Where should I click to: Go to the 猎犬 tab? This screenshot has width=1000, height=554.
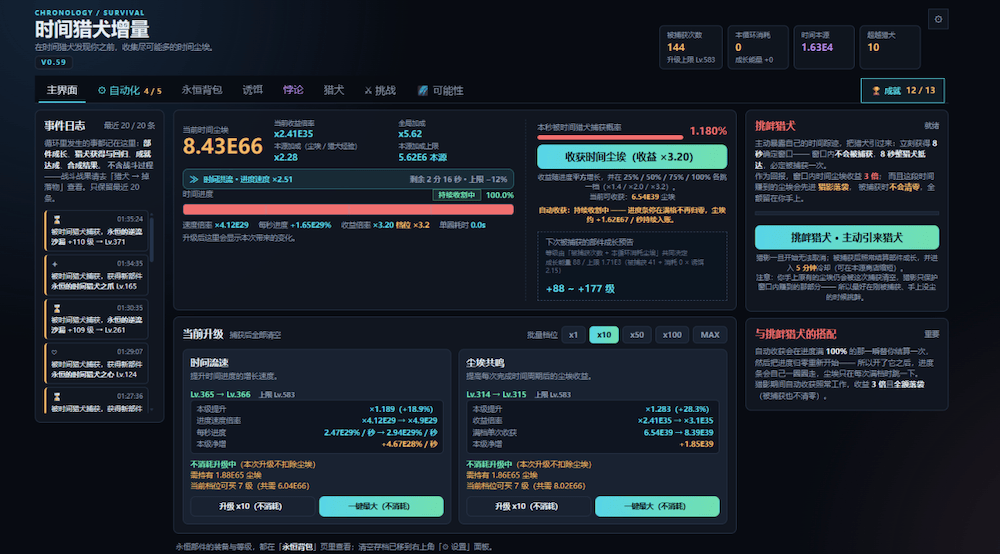coord(334,91)
